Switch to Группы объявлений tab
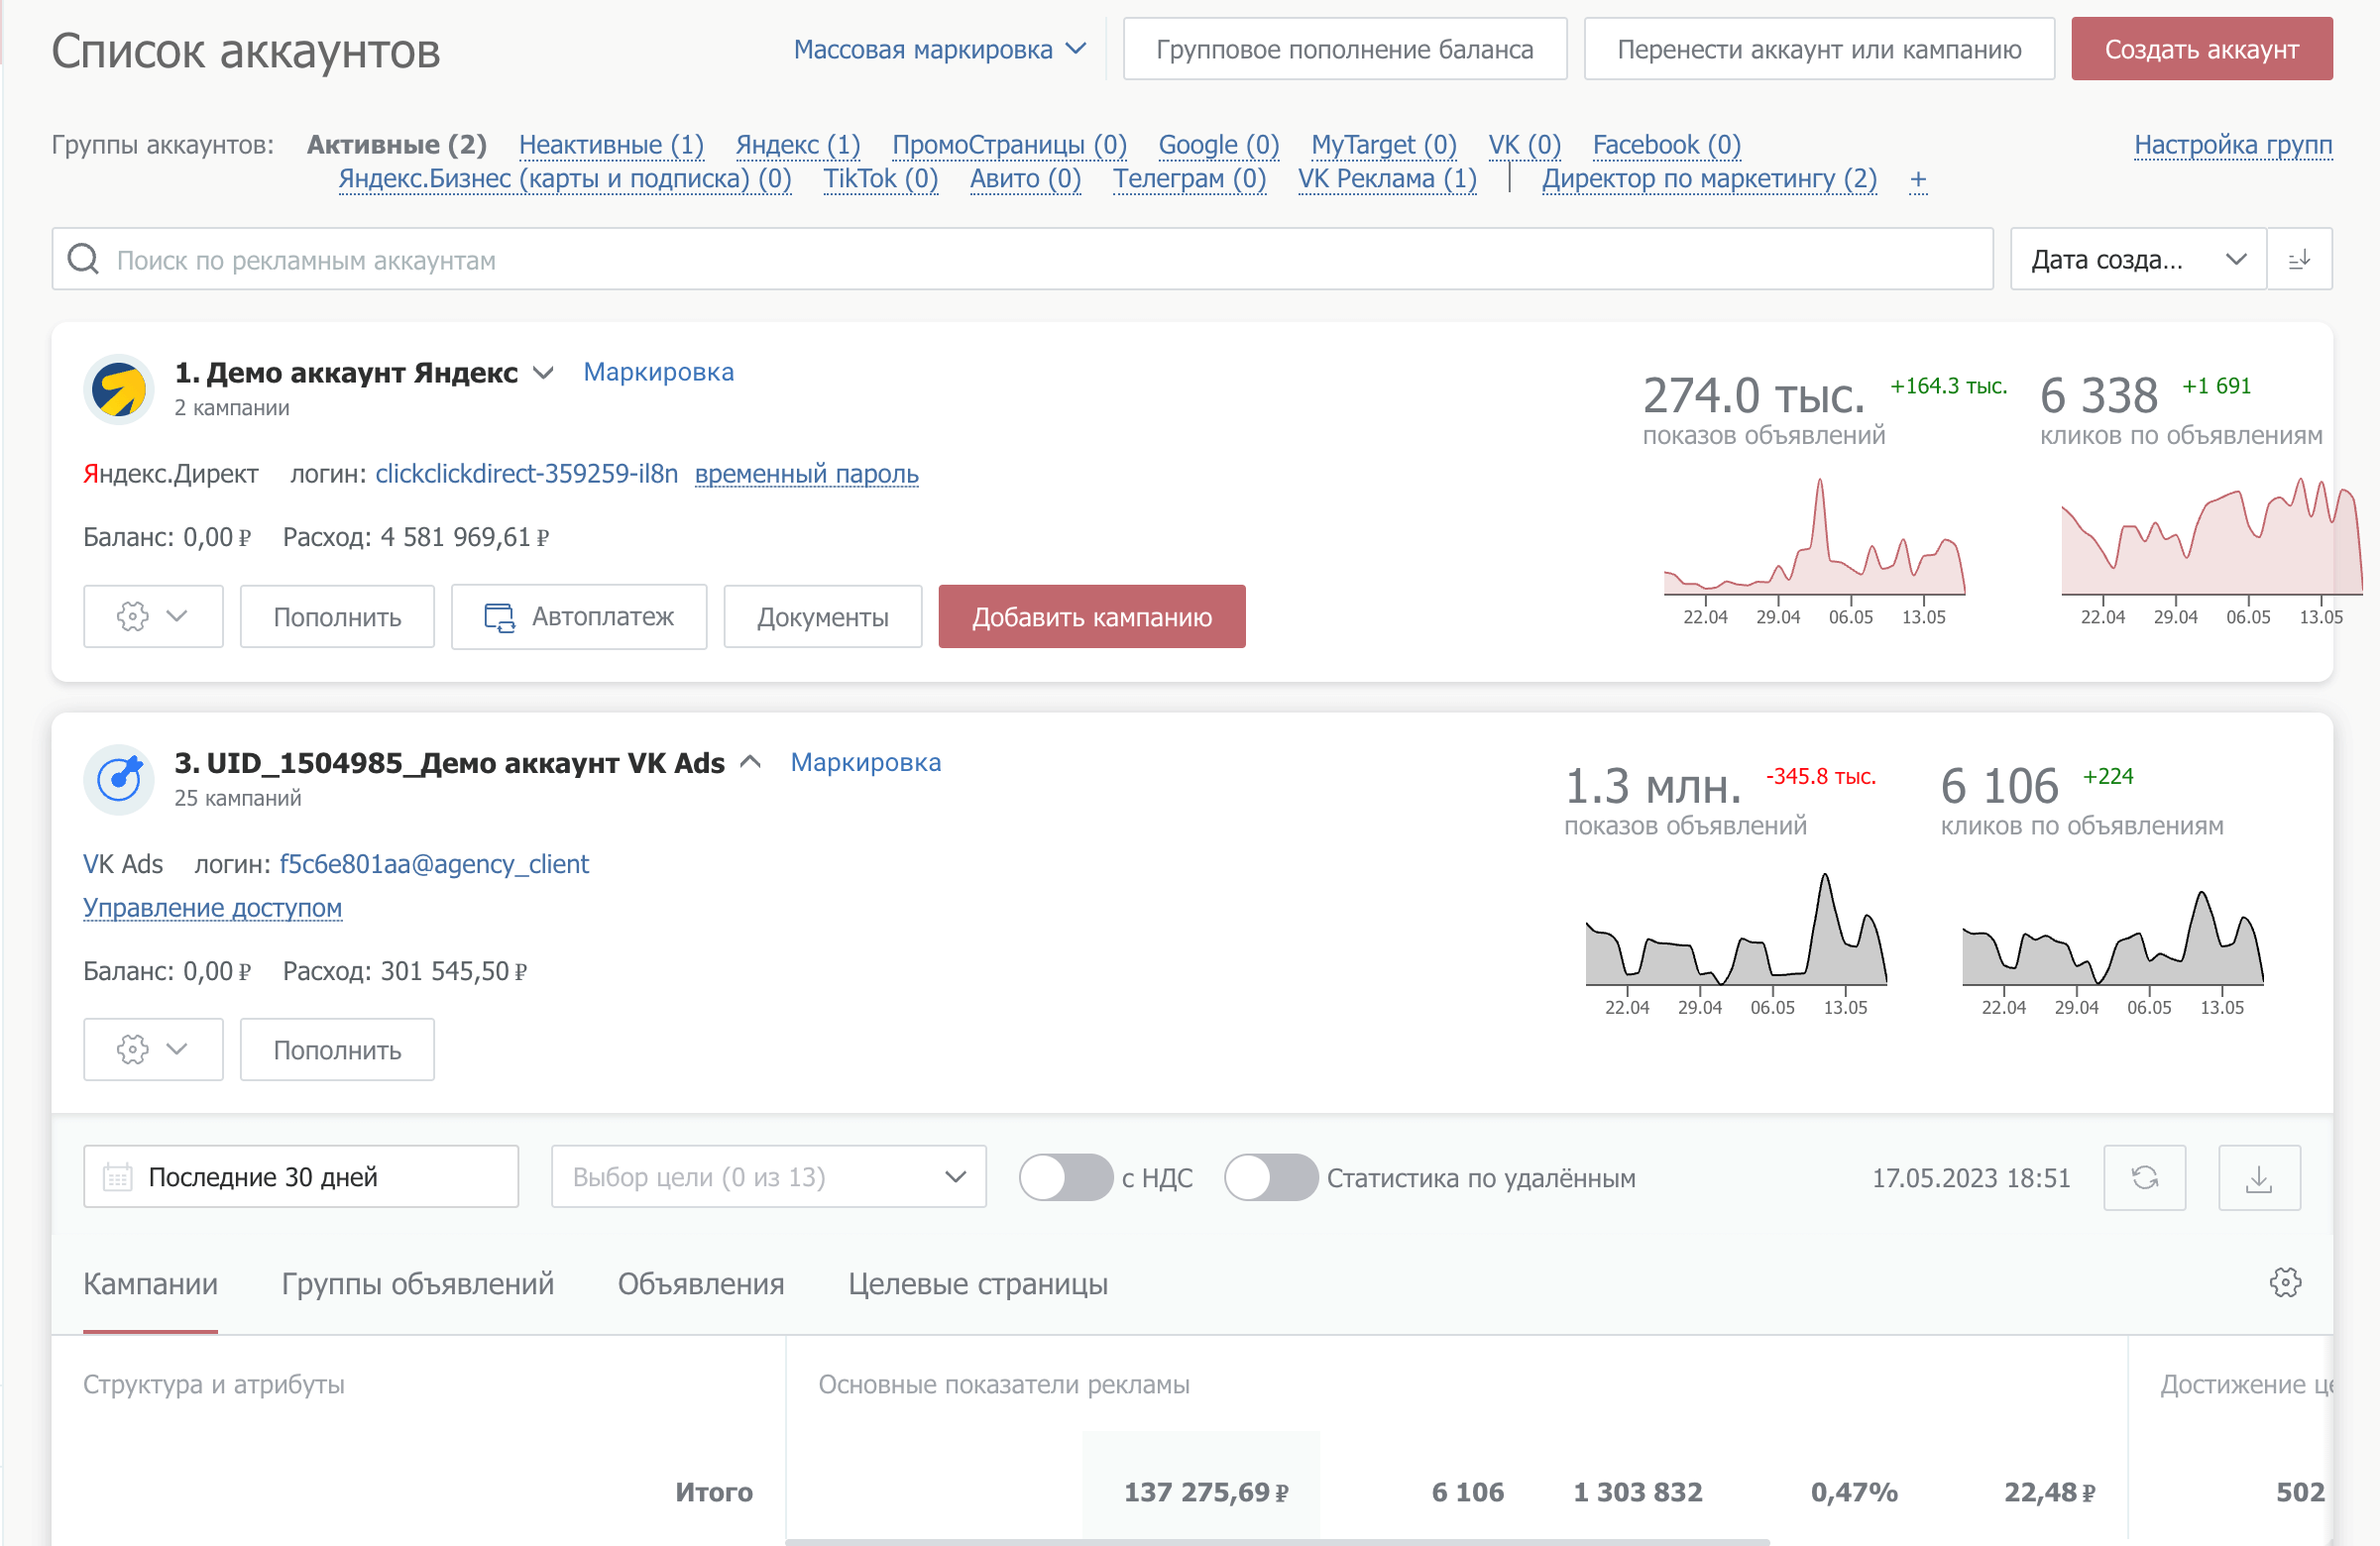The width and height of the screenshot is (2380, 1546). 417,1284
